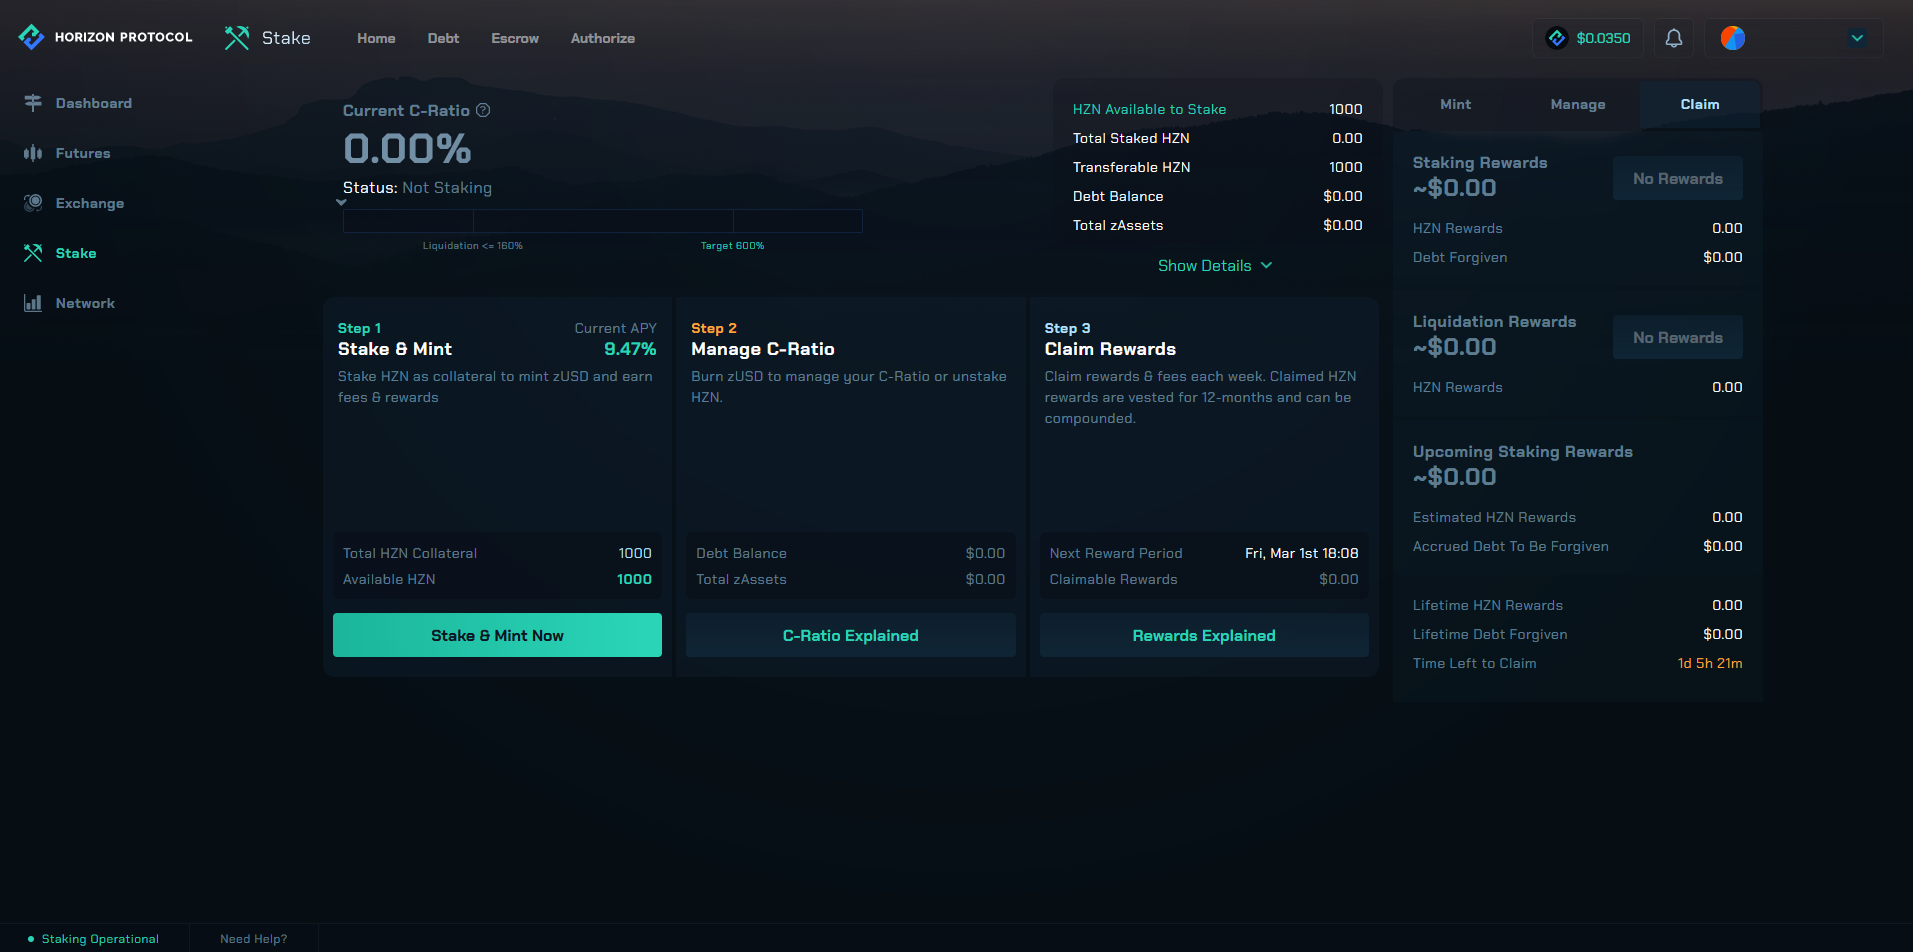Click the HZN price token icon
The image size is (1913, 952).
point(1556,38)
